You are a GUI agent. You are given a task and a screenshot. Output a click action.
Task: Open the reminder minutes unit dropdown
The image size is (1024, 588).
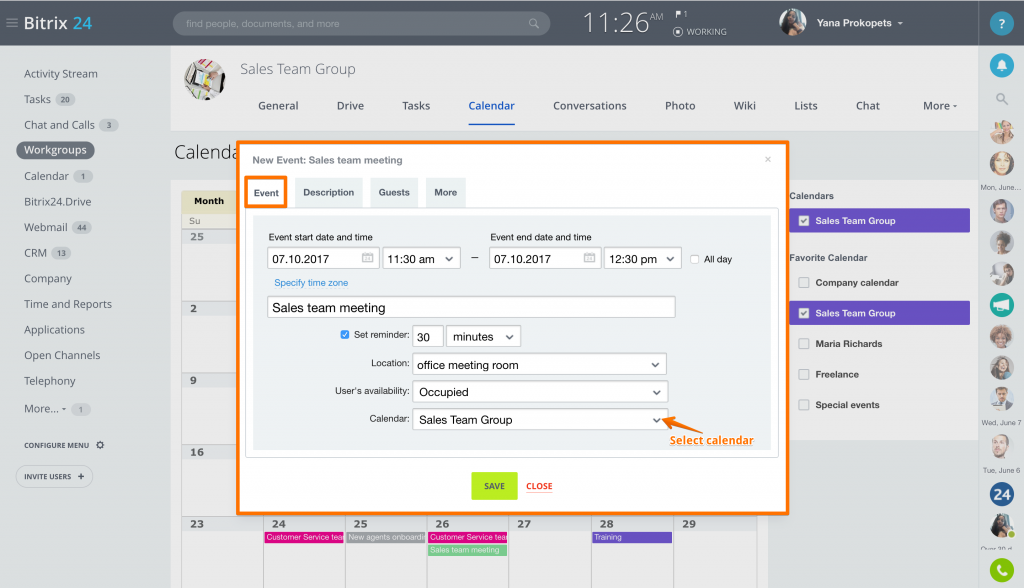(x=483, y=336)
